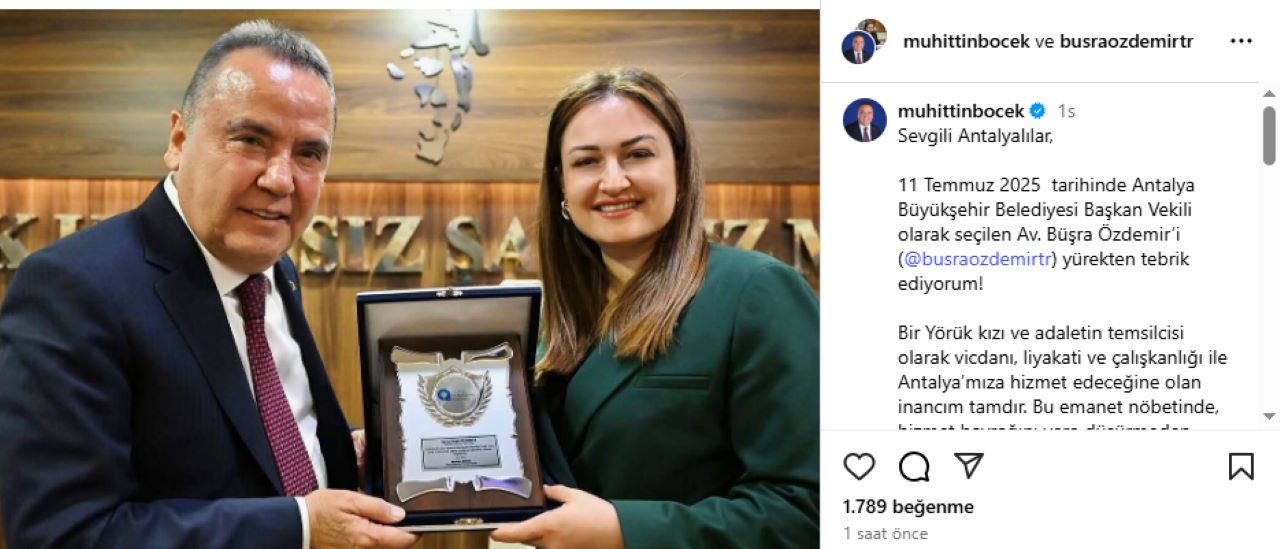The image size is (1280, 549).
Task: Open the three-dot more options menu
Action: pos(1241,41)
